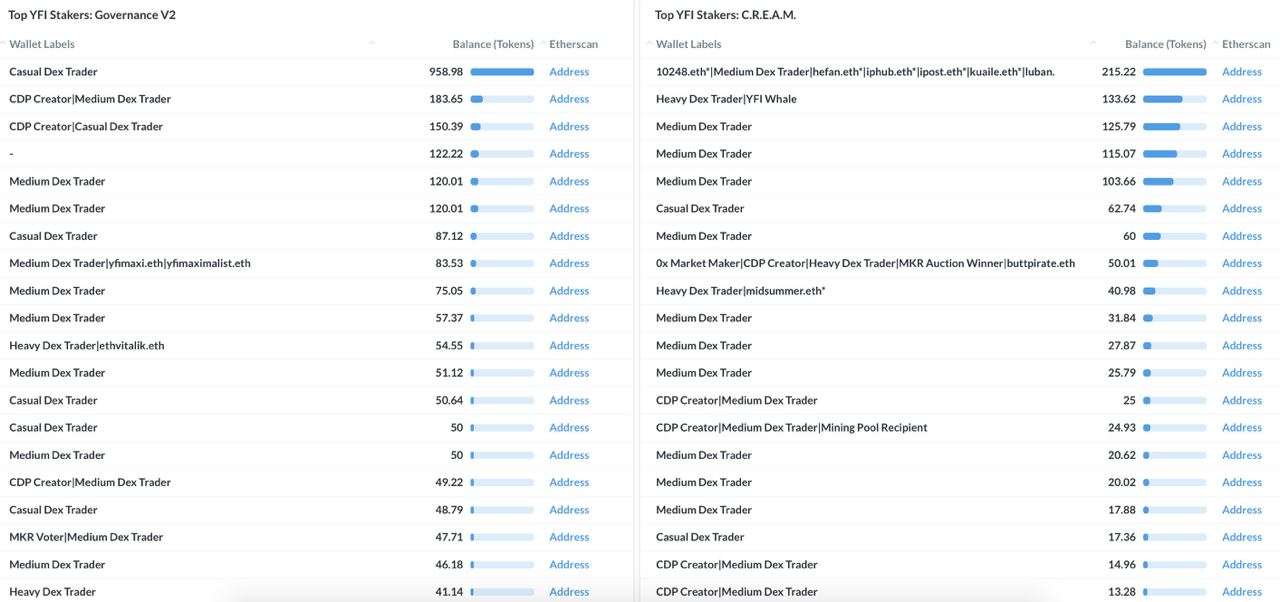Click the balance bar for 215.22 tokens

[1175, 72]
